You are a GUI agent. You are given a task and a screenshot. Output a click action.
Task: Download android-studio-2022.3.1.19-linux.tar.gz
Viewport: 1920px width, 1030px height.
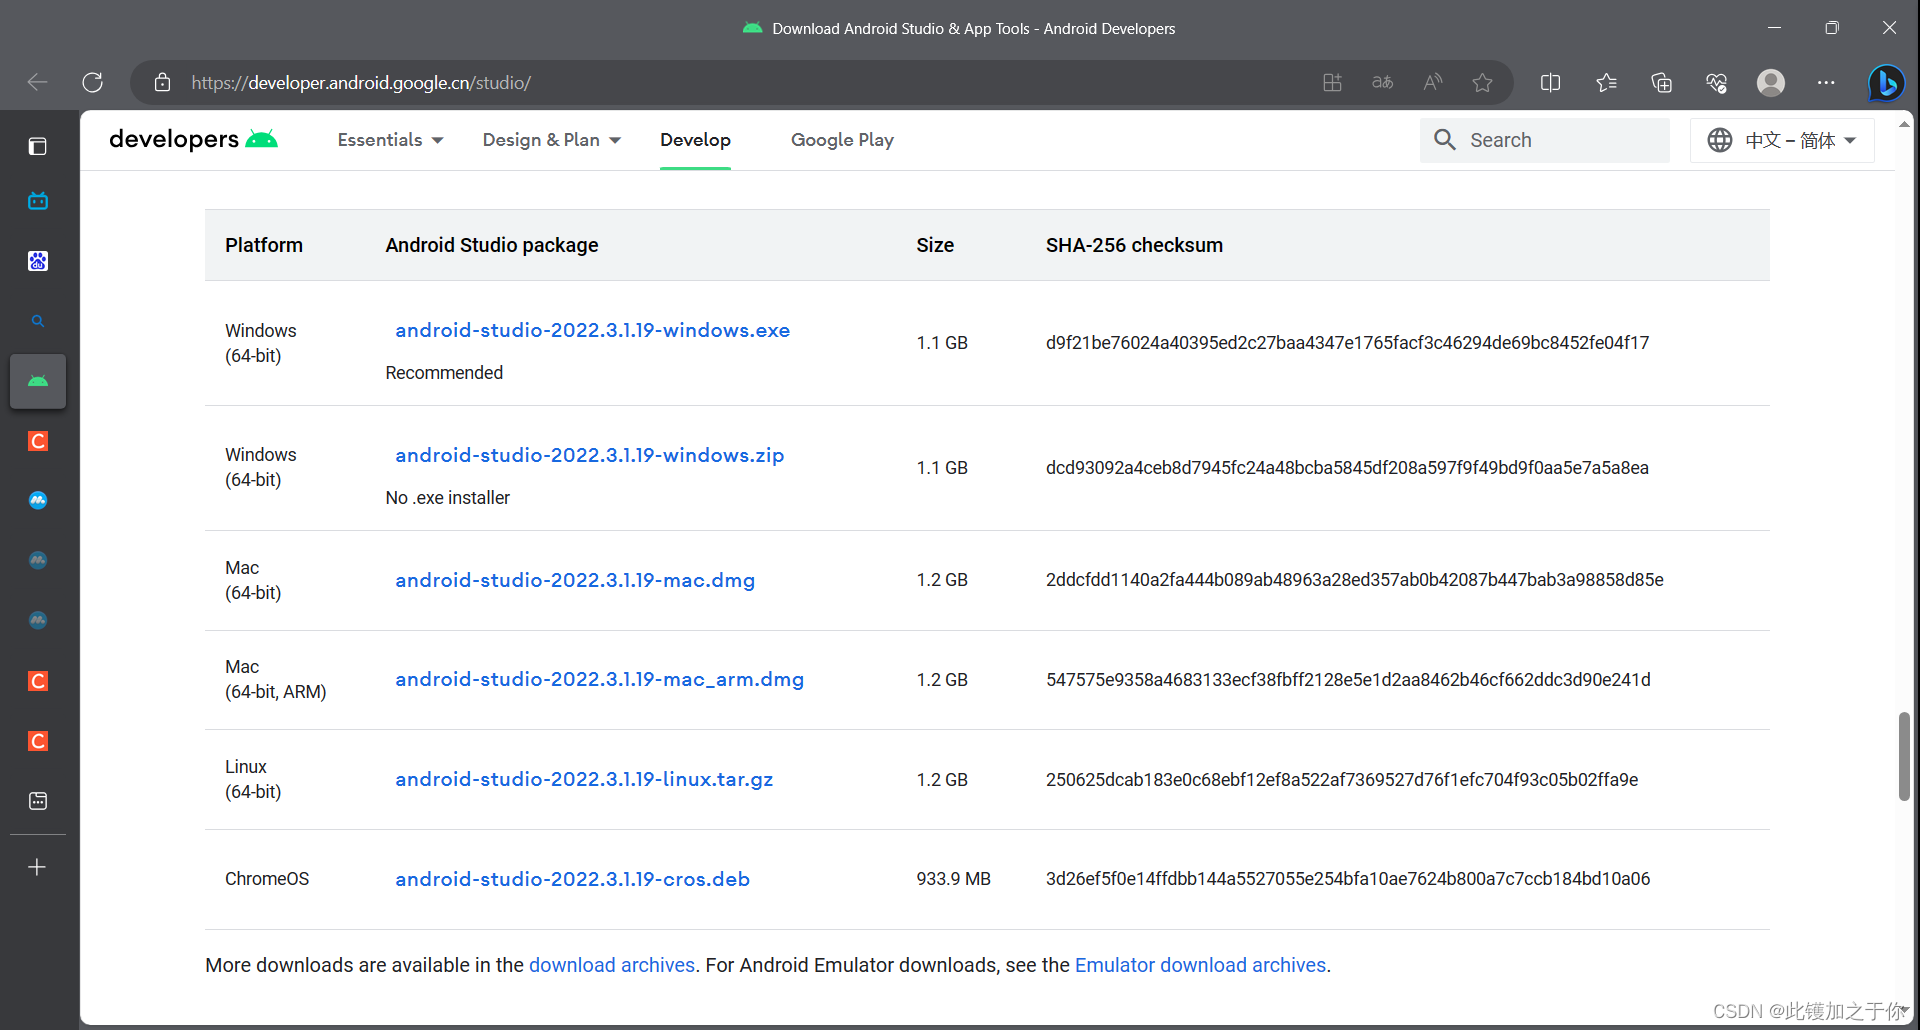tap(584, 779)
